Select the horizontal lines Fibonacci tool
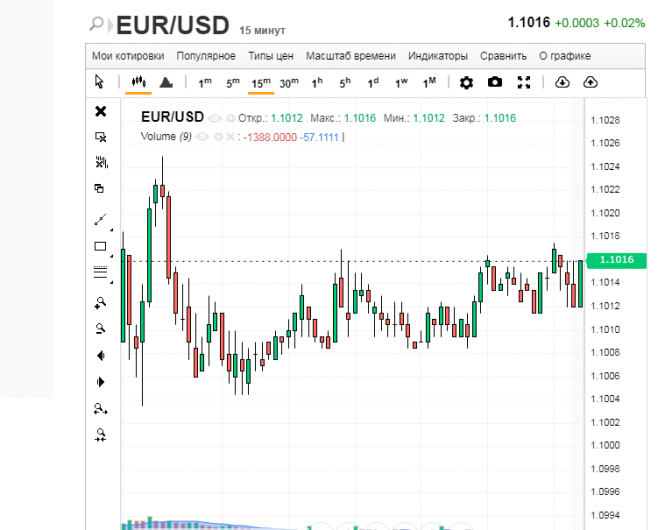Image resolution: width=665 pixels, height=530 pixels. [100, 272]
